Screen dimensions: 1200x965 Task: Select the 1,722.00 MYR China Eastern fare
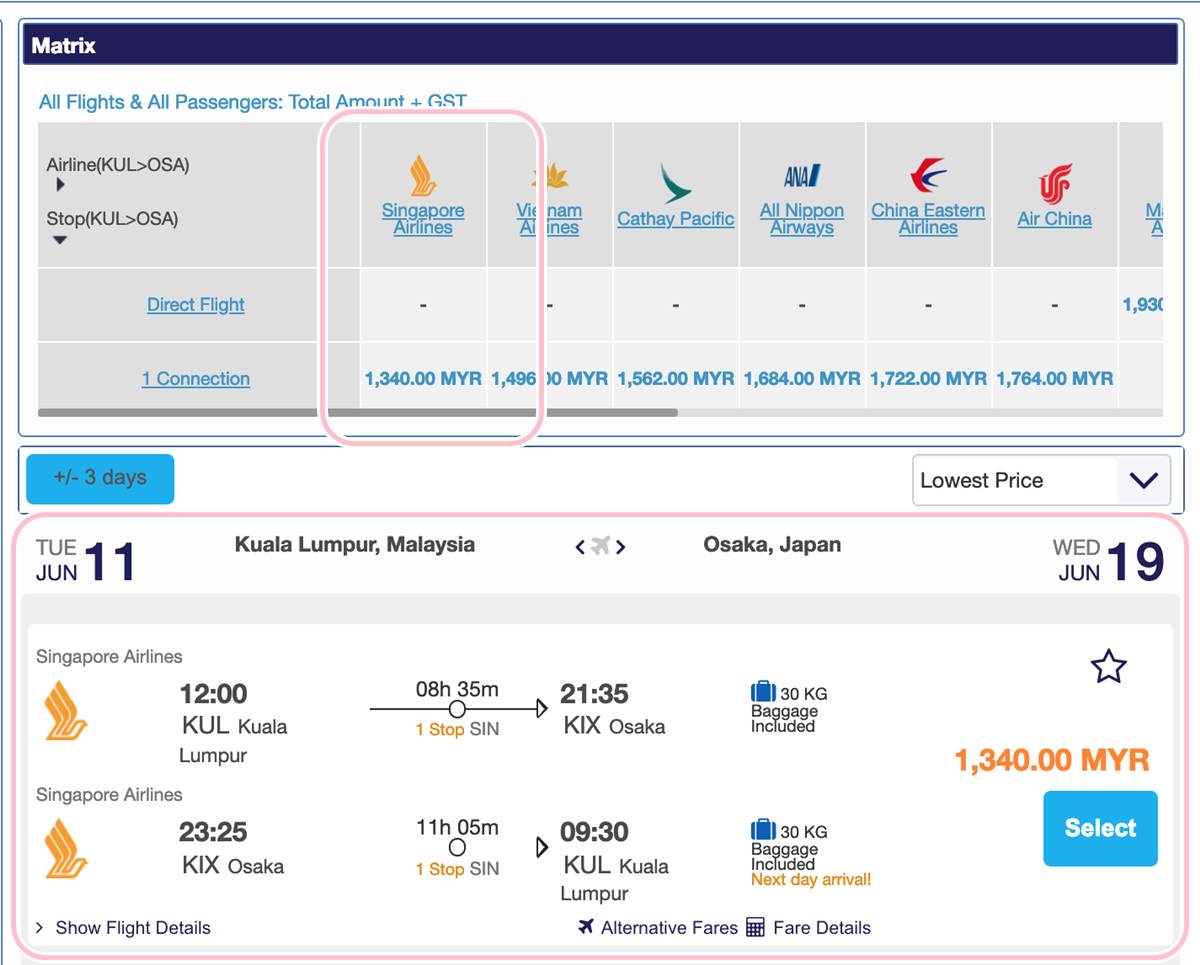pyautogui.click(x=928, y=379)
